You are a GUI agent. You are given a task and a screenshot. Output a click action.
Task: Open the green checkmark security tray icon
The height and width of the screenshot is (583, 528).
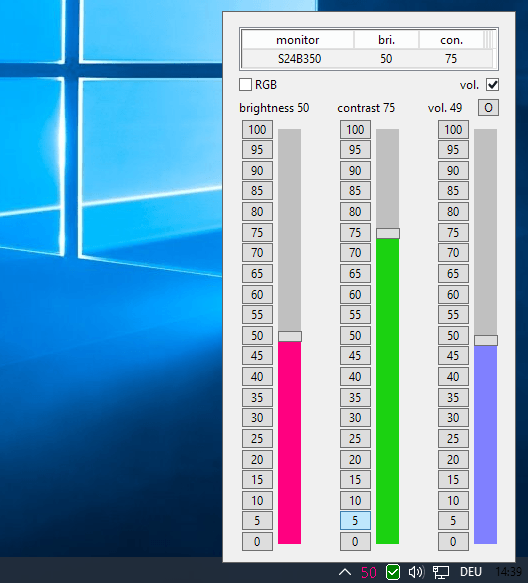pos(393,572)
